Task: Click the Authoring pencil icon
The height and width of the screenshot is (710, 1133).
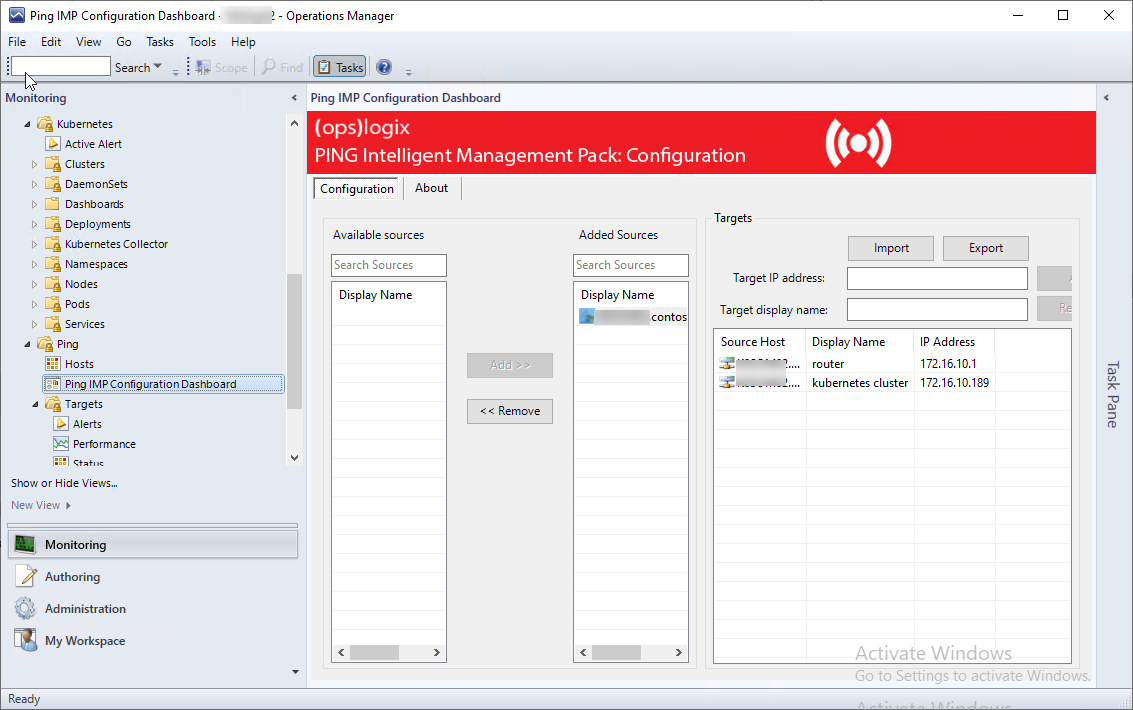Action: coord(25,576)
